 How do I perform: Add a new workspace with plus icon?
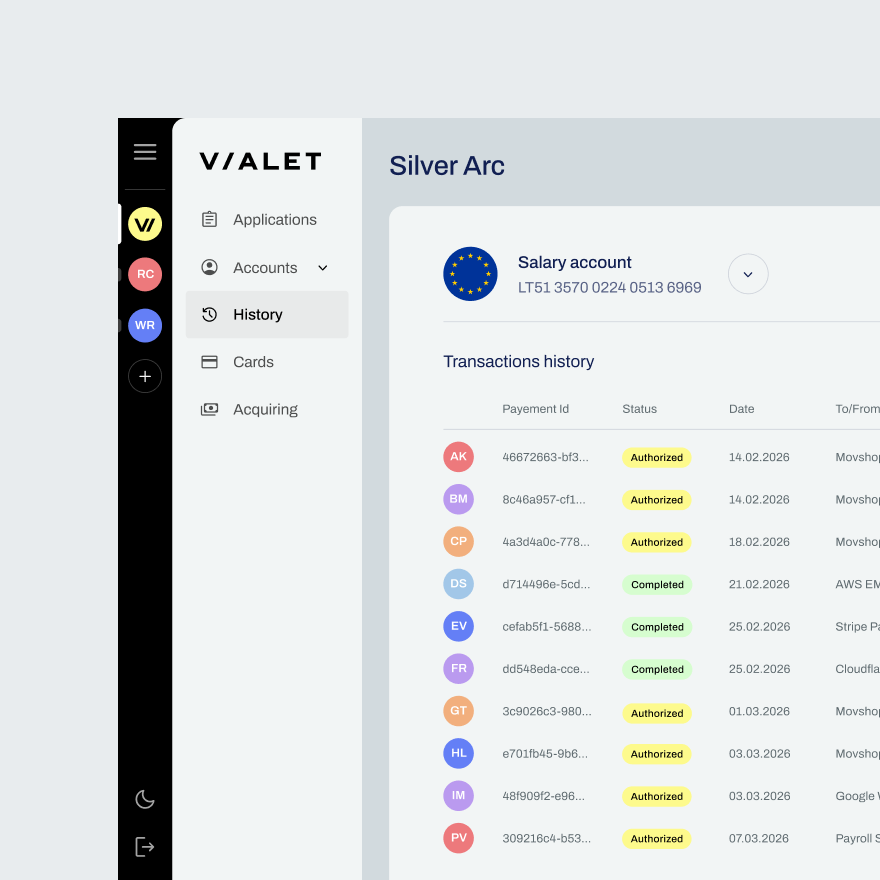click(x=145, y=376)
